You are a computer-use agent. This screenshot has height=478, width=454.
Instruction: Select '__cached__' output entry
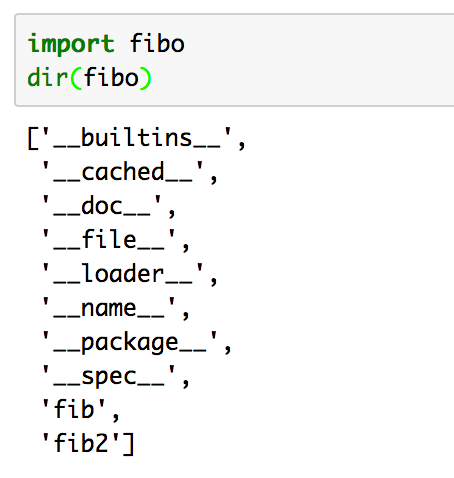122,172
